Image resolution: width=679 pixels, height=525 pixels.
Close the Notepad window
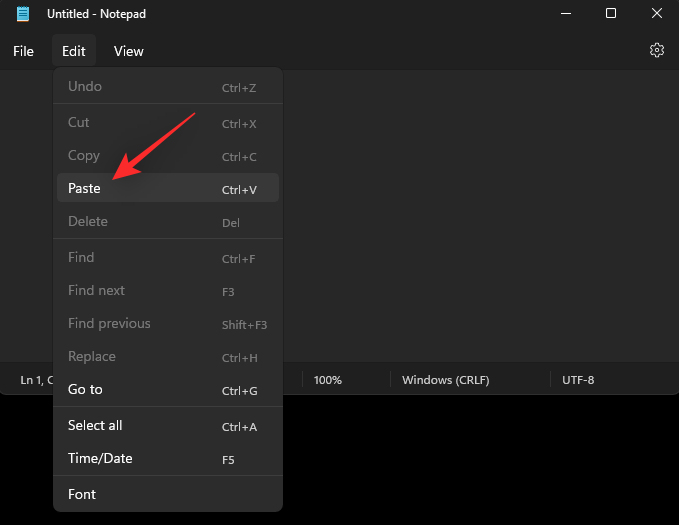click(656, 14)
